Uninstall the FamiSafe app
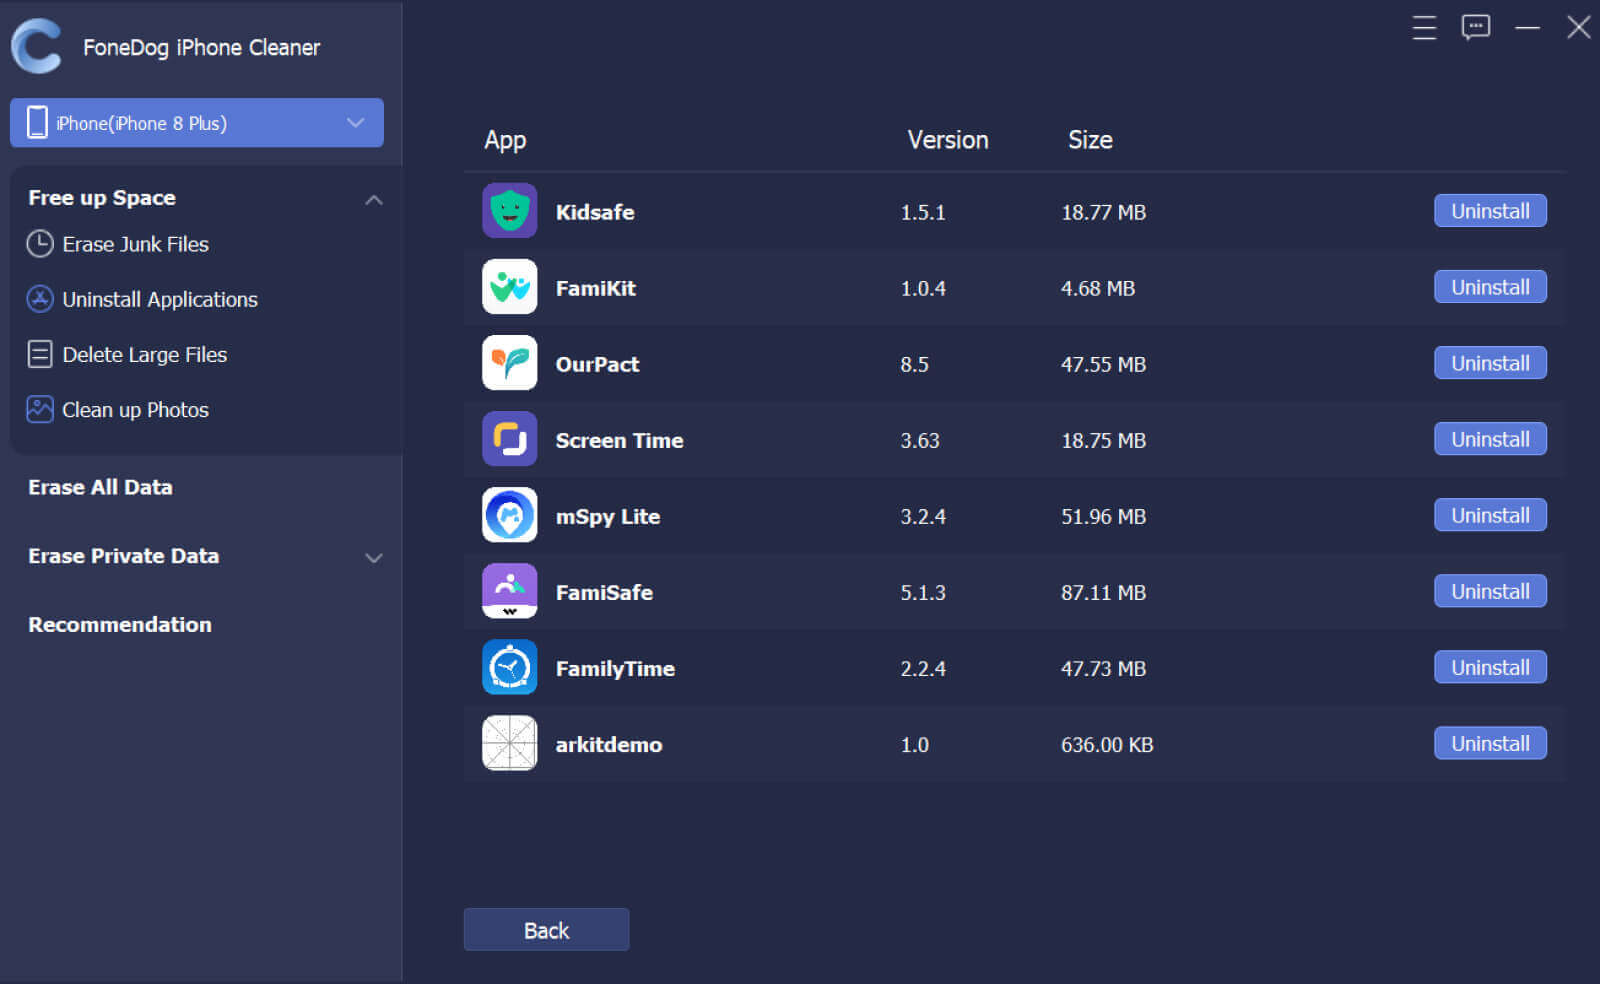Screen dimensions: 1600x984 [x=1490, y=591]
